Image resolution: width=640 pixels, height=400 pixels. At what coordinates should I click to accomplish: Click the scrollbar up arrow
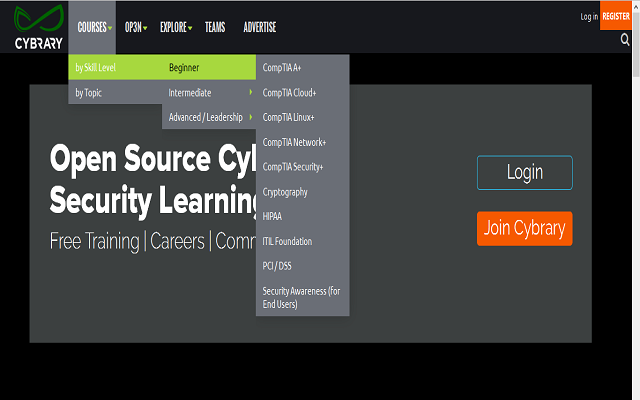click(x=636, y=7)
